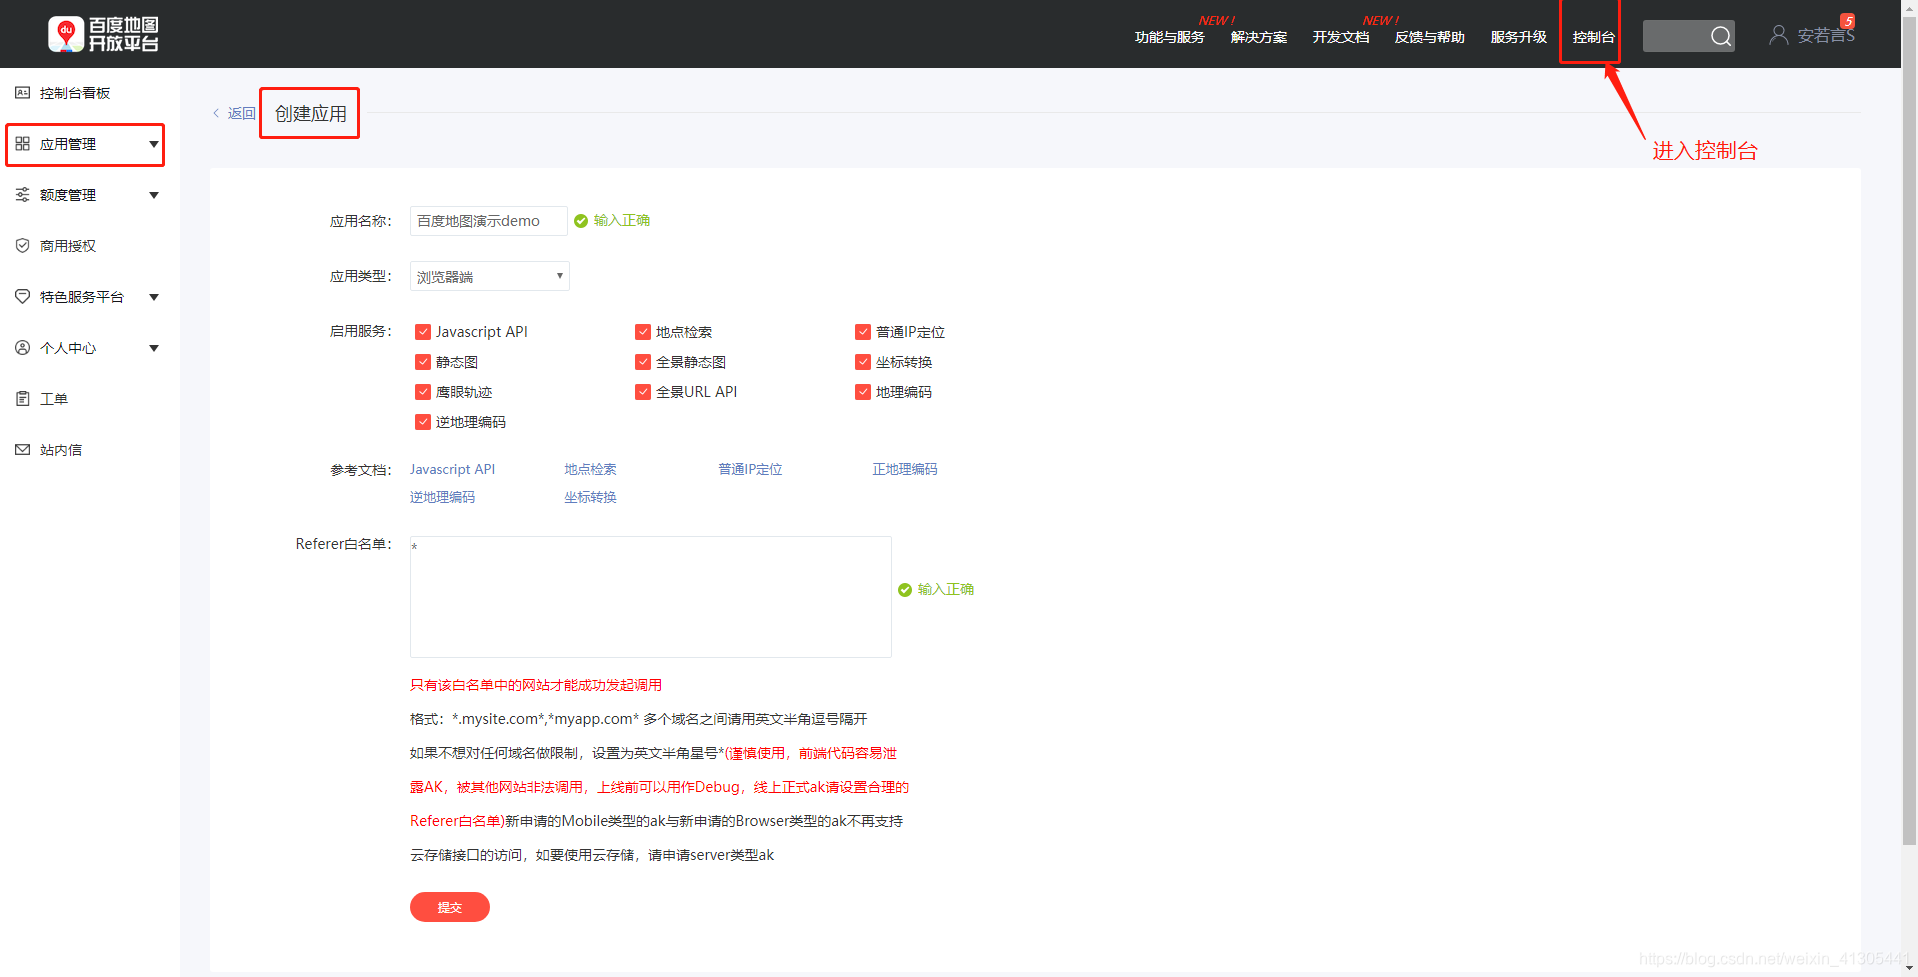Click the 应用管理 grid icon

[x=22, y=143]
